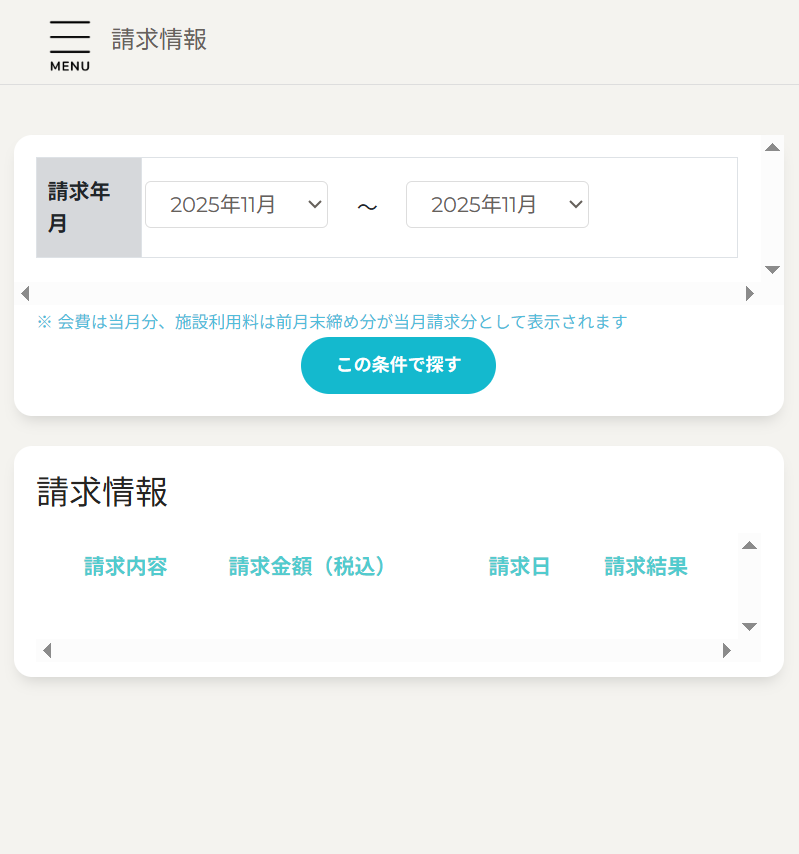799x854 pixels.
Task: Click down arrow of search panel scrollbar
Action: tap(772, 270)
